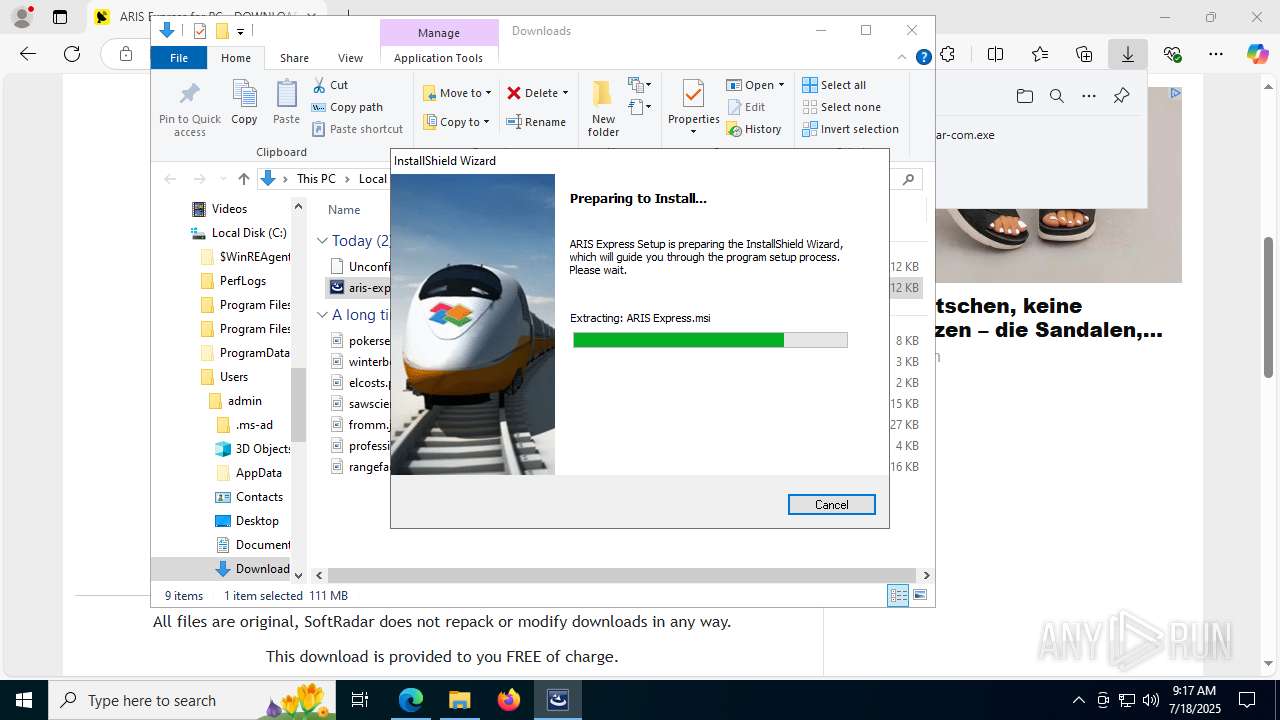Switch to Details view layout
The width and height of the screenshot is (1280, 720).
[x=898, y=595]
